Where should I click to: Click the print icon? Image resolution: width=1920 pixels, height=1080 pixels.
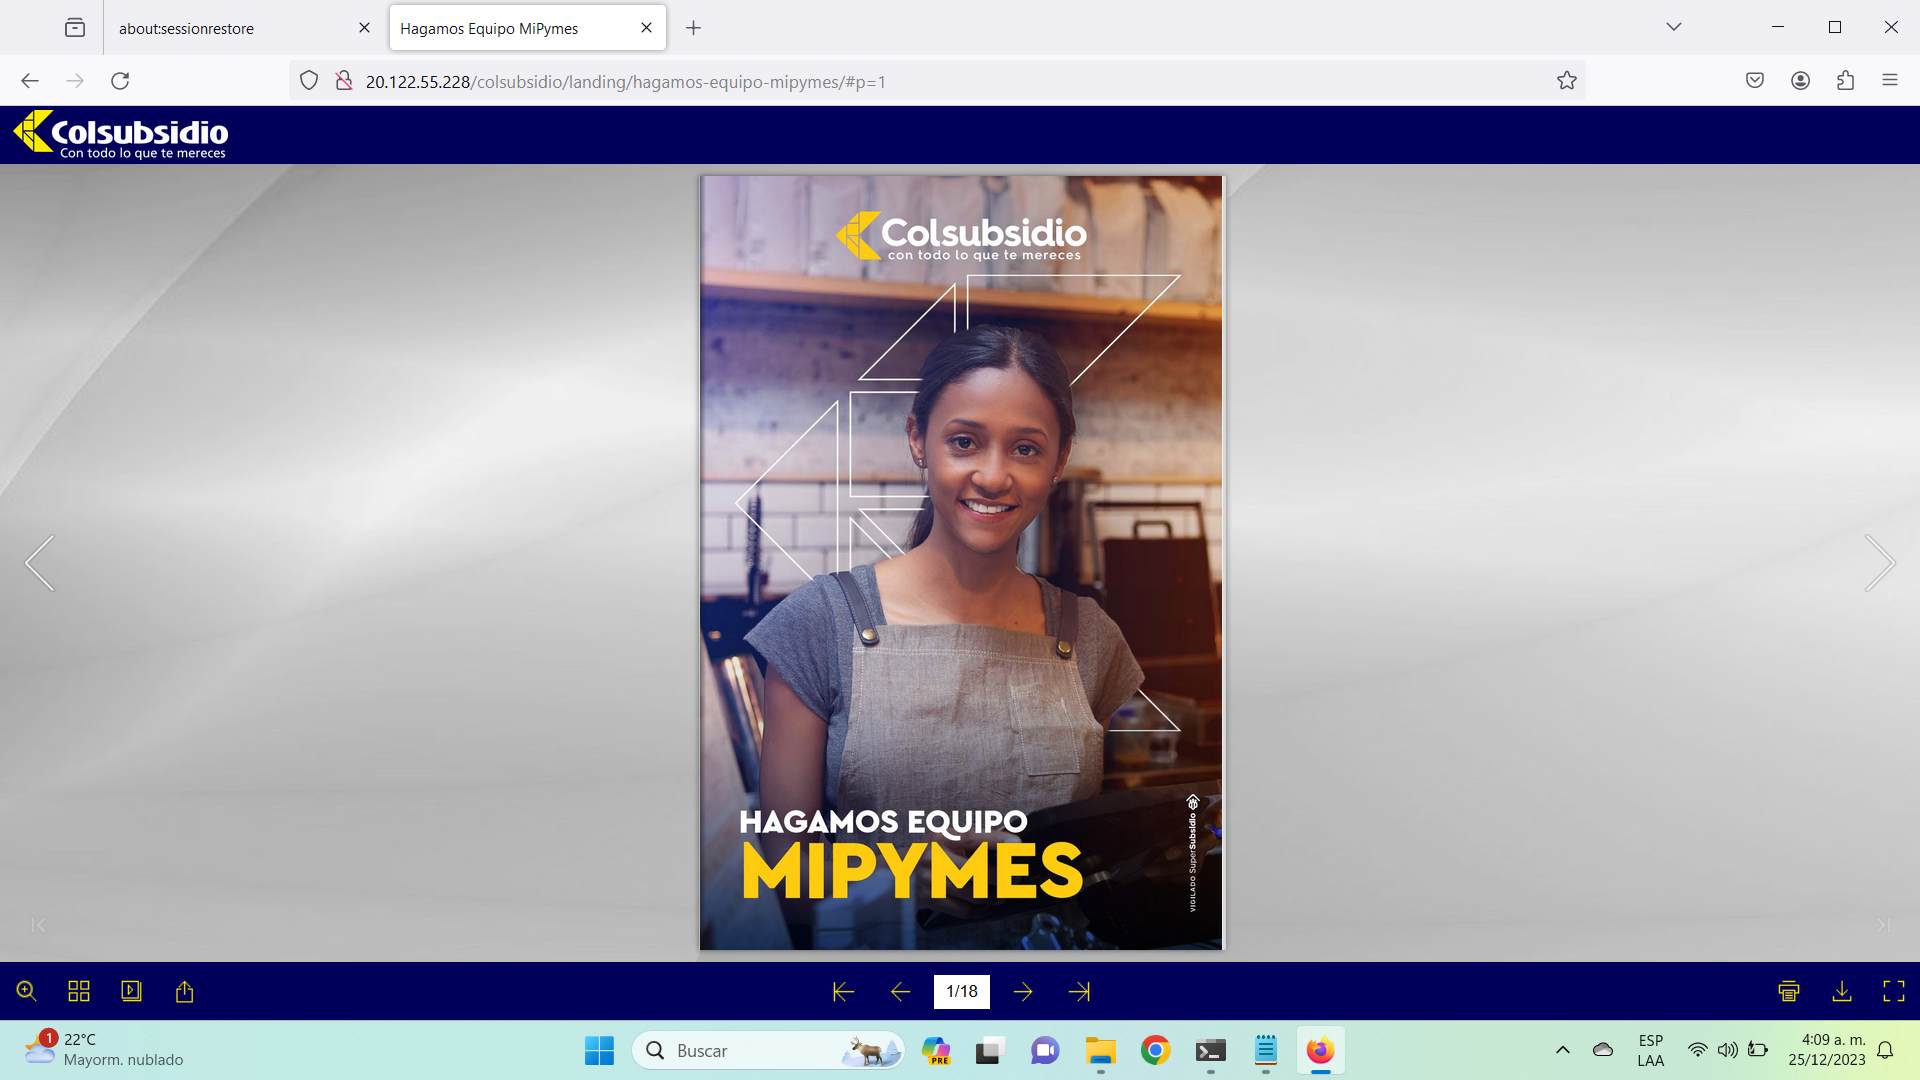pos(1789,991)
